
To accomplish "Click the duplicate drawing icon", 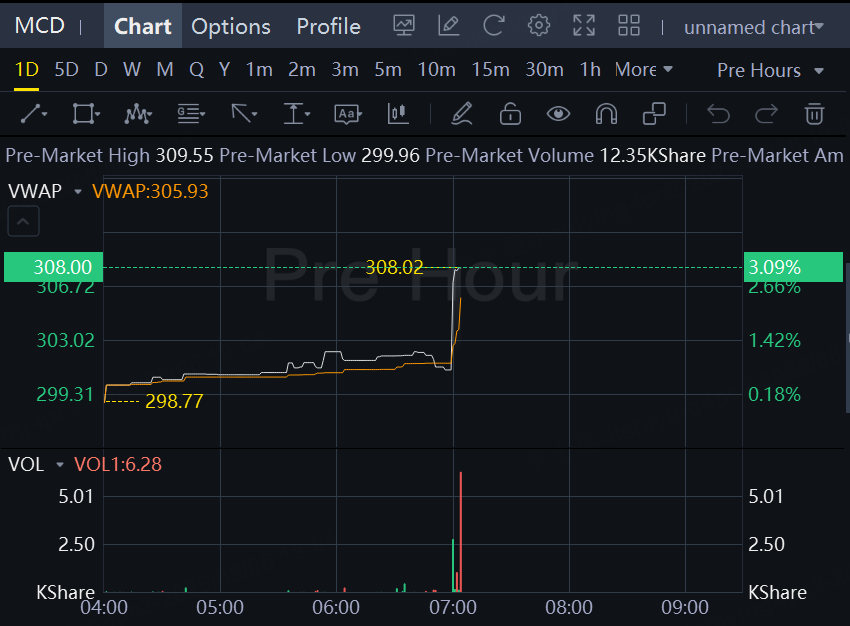I will click(x=654, y=114).
